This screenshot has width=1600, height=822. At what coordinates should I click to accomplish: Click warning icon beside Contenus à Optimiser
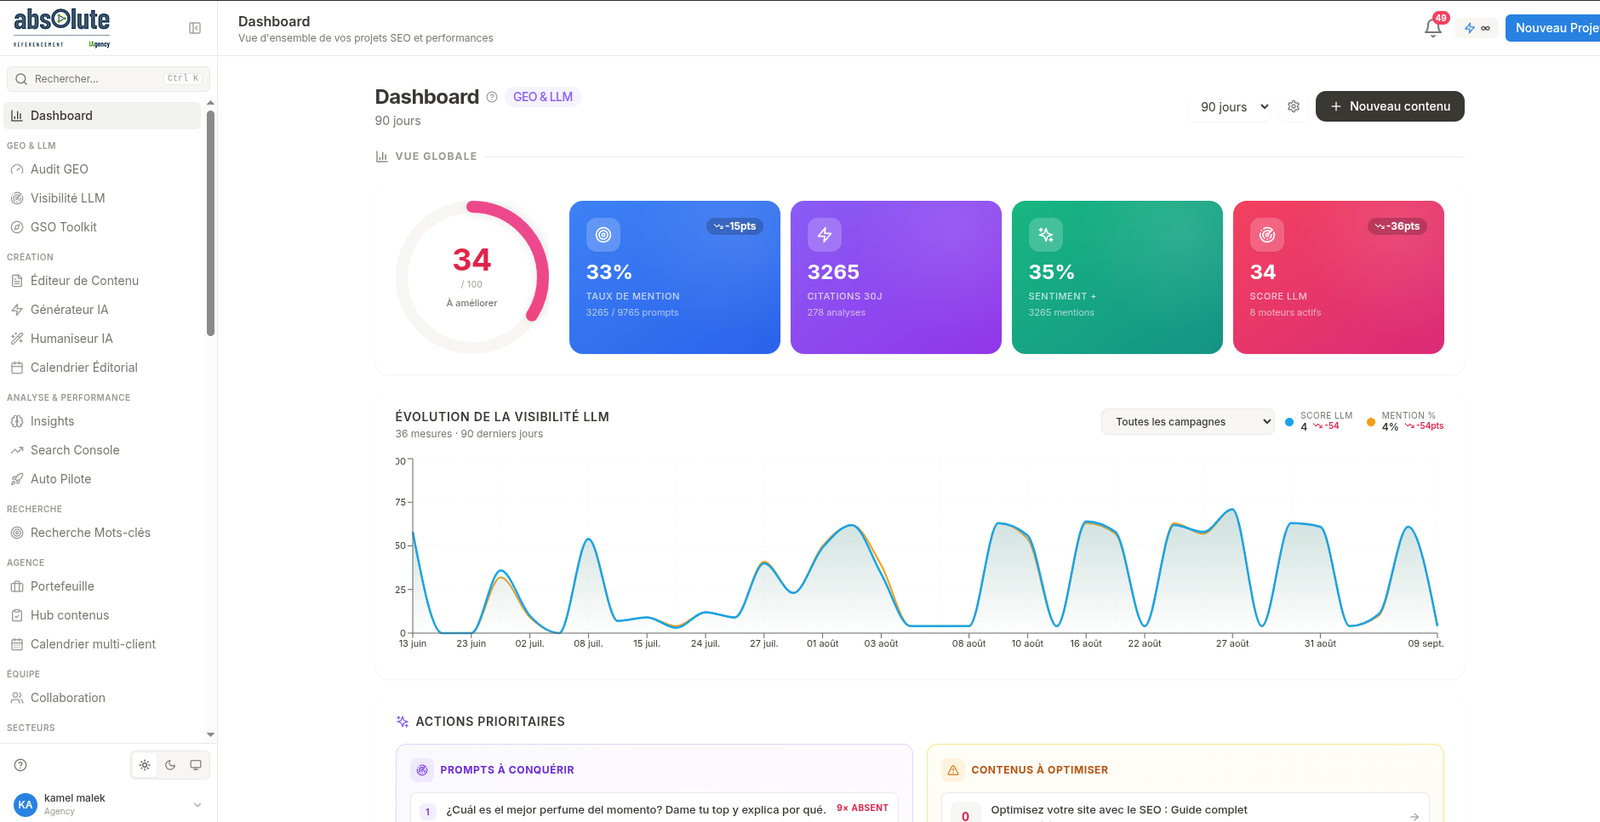point(953,770)
